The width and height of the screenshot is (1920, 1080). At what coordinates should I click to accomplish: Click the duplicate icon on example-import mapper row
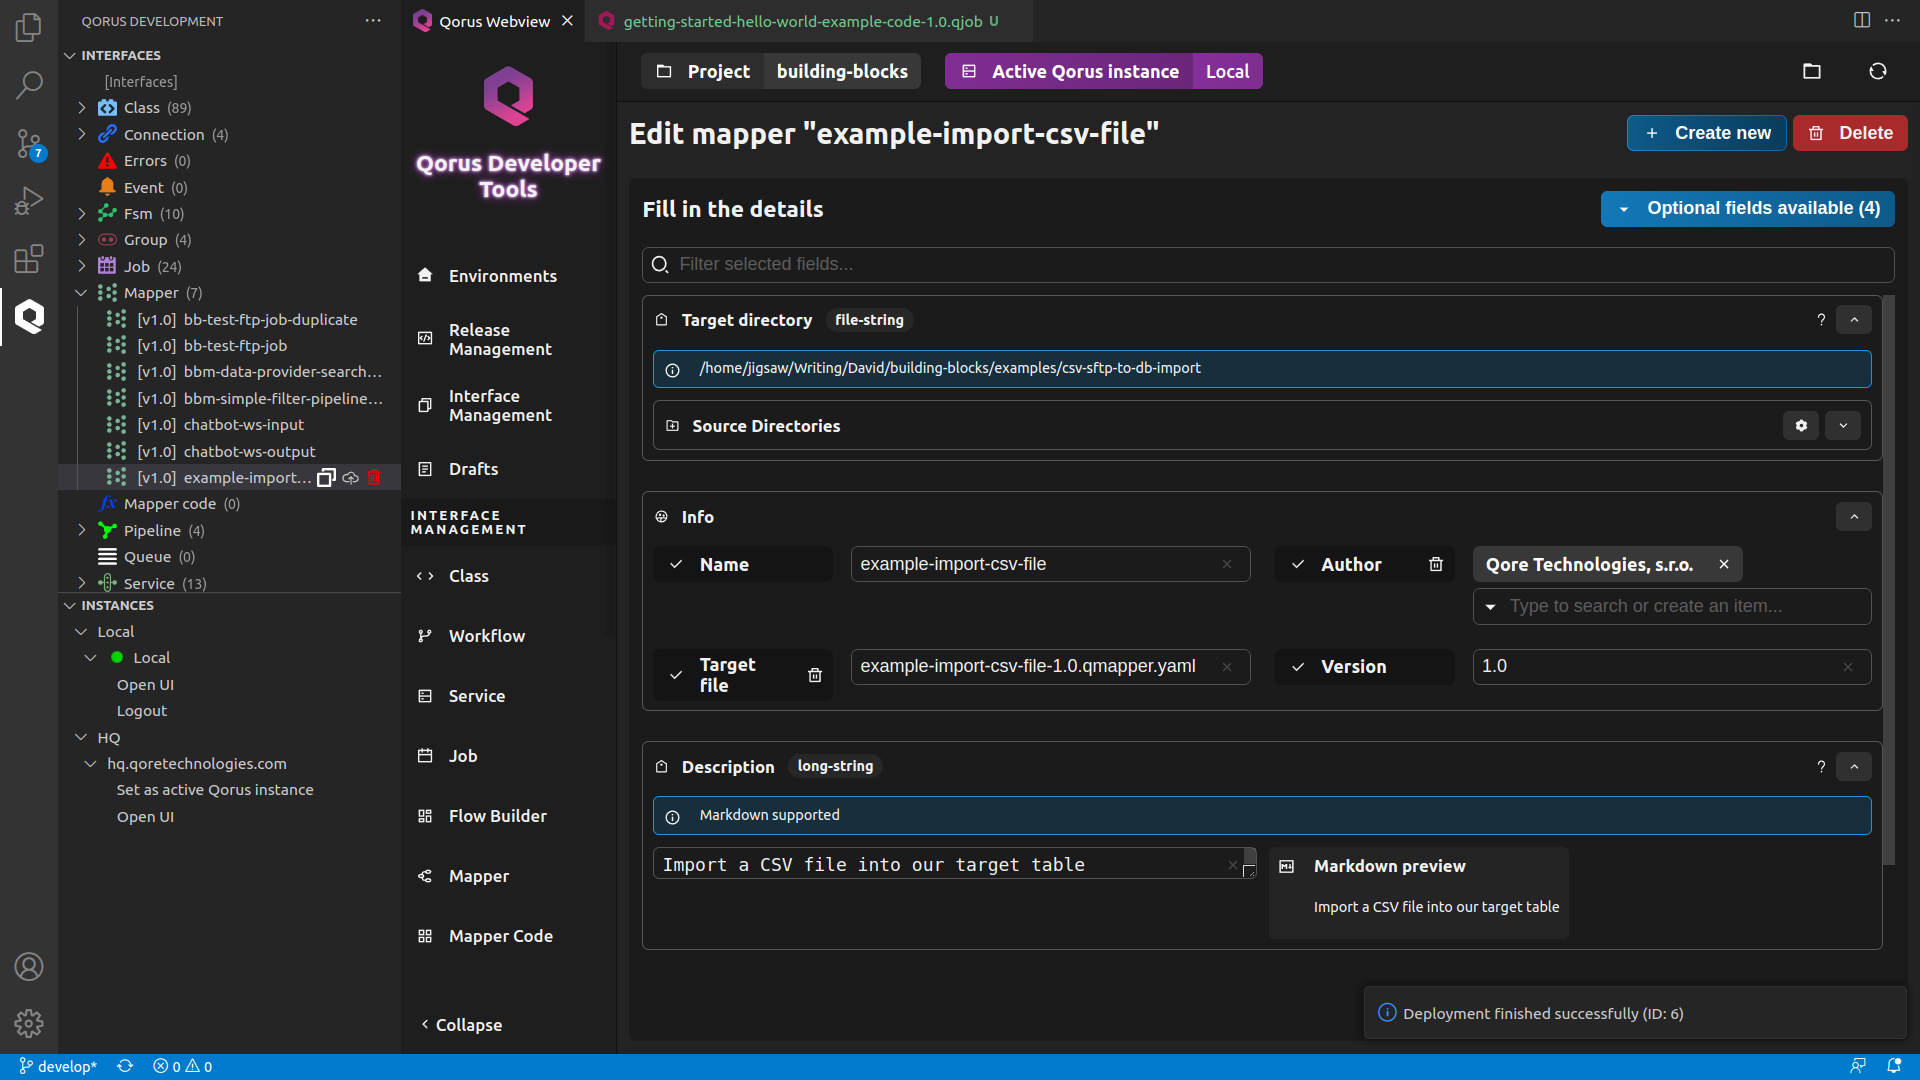coord(325,478)
